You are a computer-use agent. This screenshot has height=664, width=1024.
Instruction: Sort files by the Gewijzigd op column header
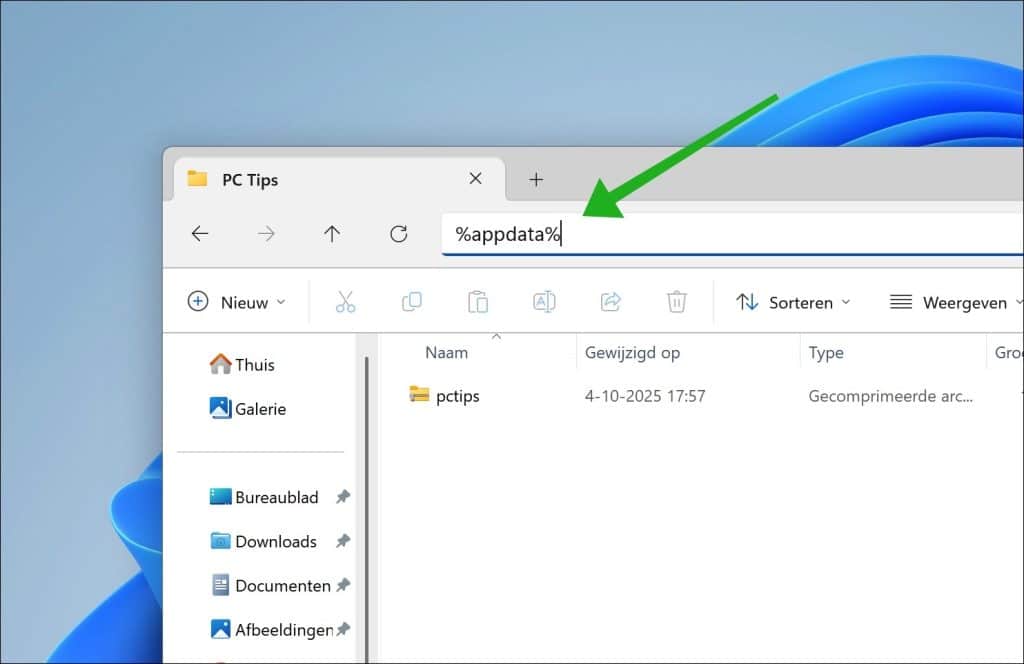pyautogui.click(x=633, y=352)
